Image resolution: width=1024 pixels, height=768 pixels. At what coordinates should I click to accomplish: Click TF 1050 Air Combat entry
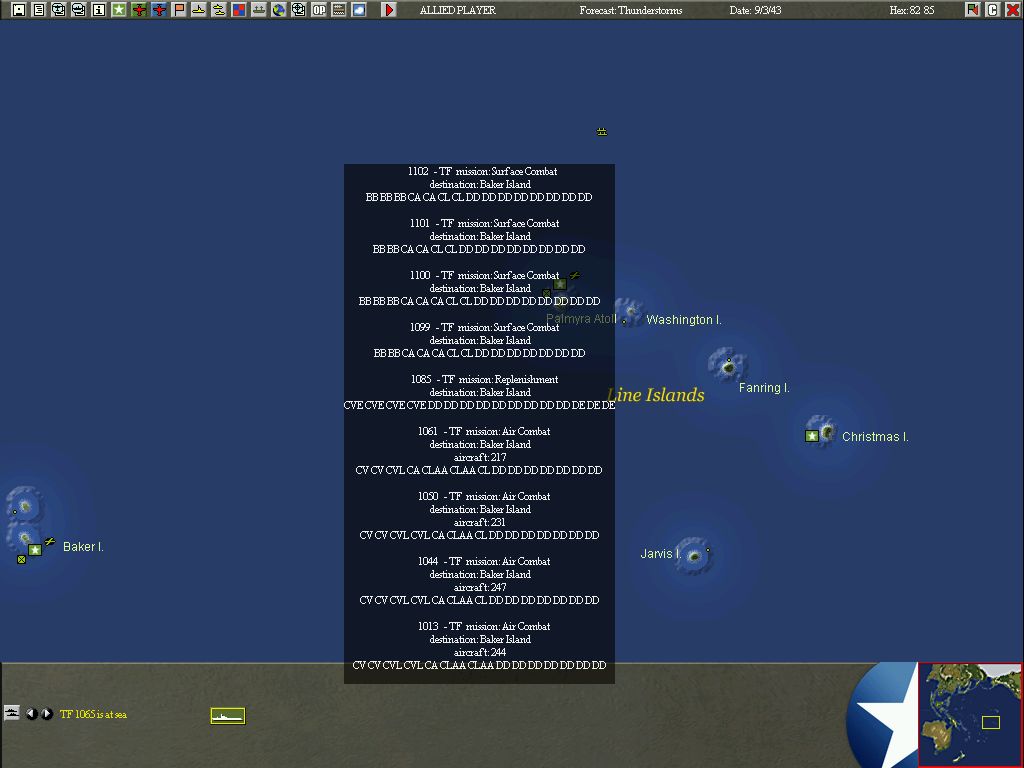pyautogui.click(x=479, y=516)
